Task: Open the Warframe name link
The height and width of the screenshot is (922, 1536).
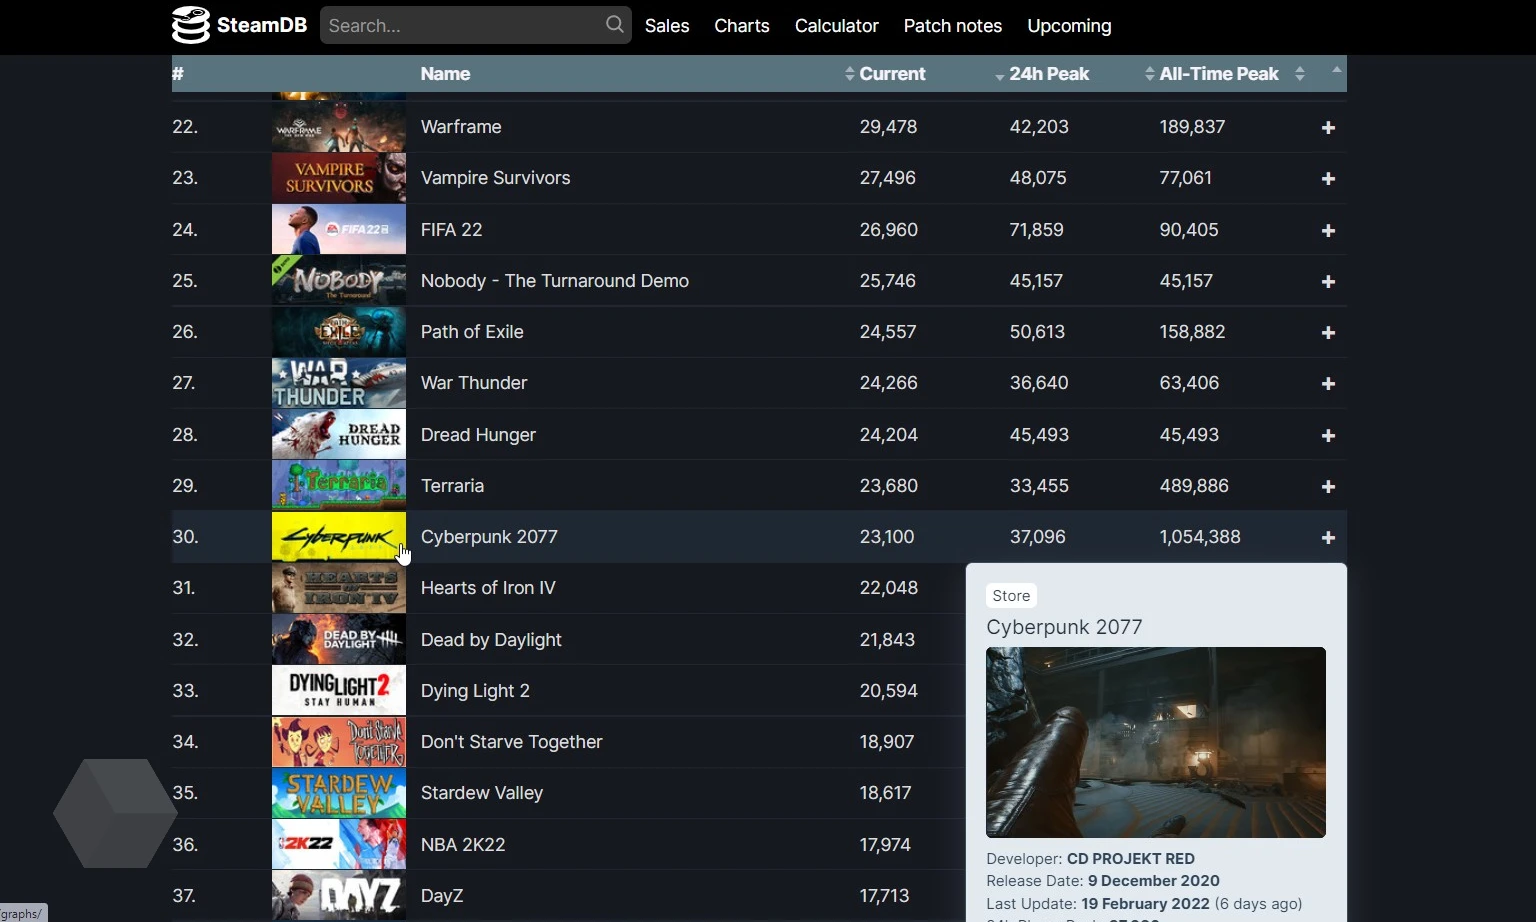Action: pos(461,127)
